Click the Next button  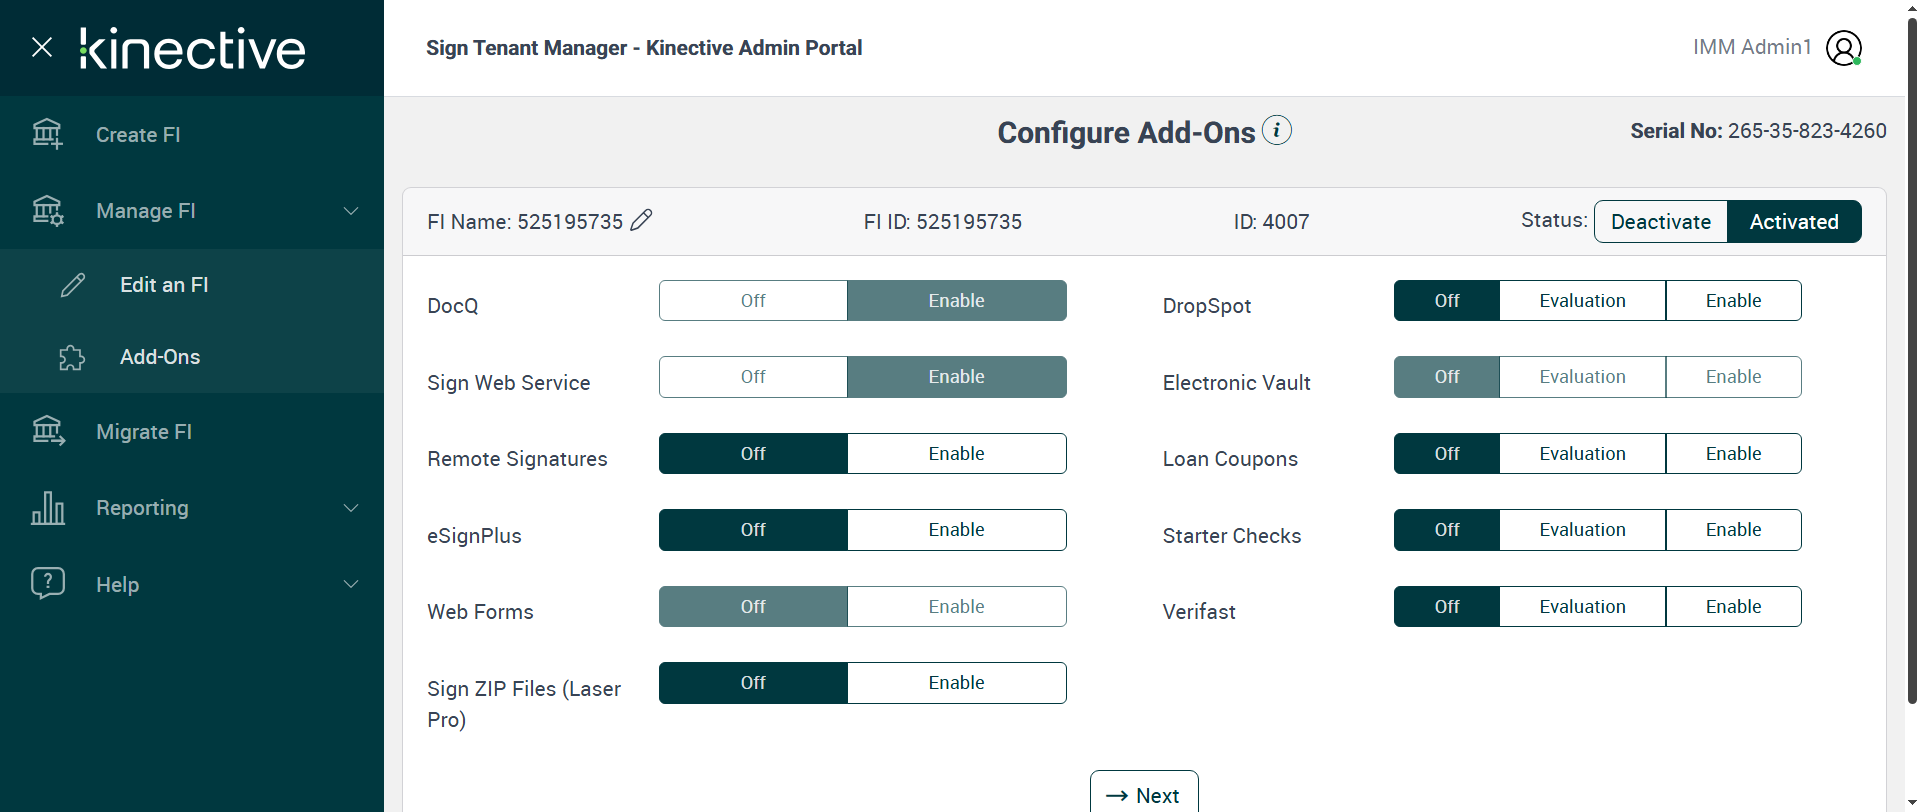click(x=1143, y=795)
